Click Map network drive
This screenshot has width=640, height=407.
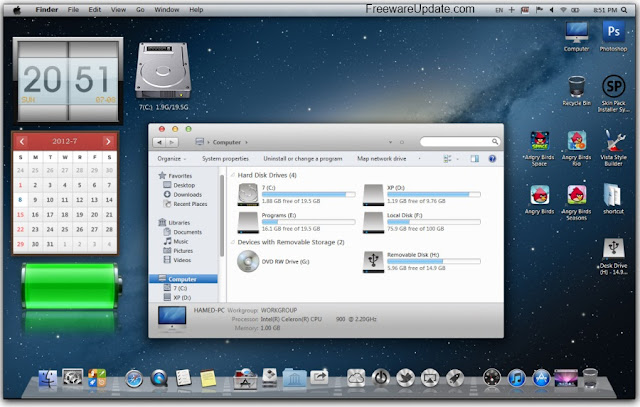382,158
